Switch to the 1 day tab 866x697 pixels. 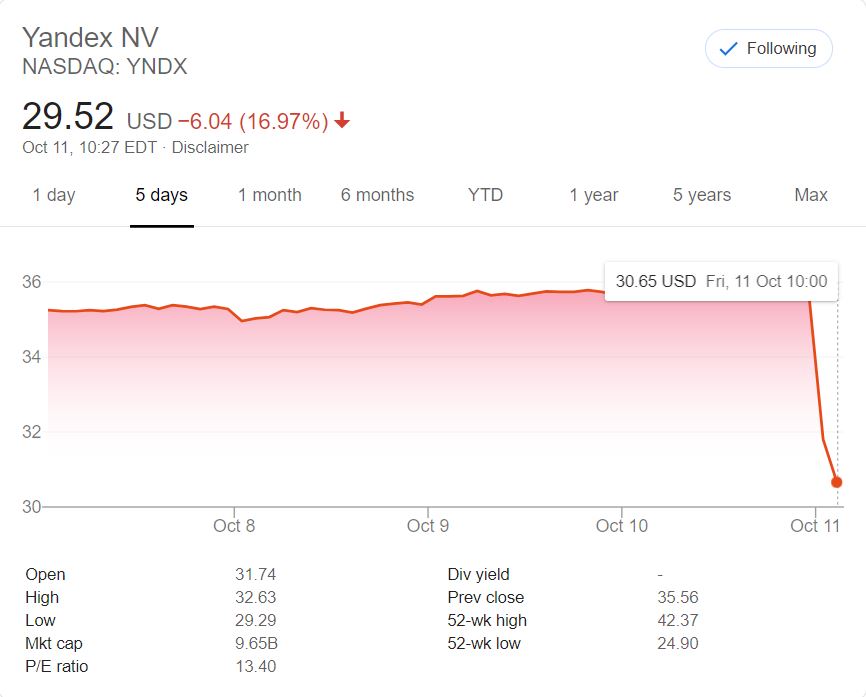(x=54, y=195)
